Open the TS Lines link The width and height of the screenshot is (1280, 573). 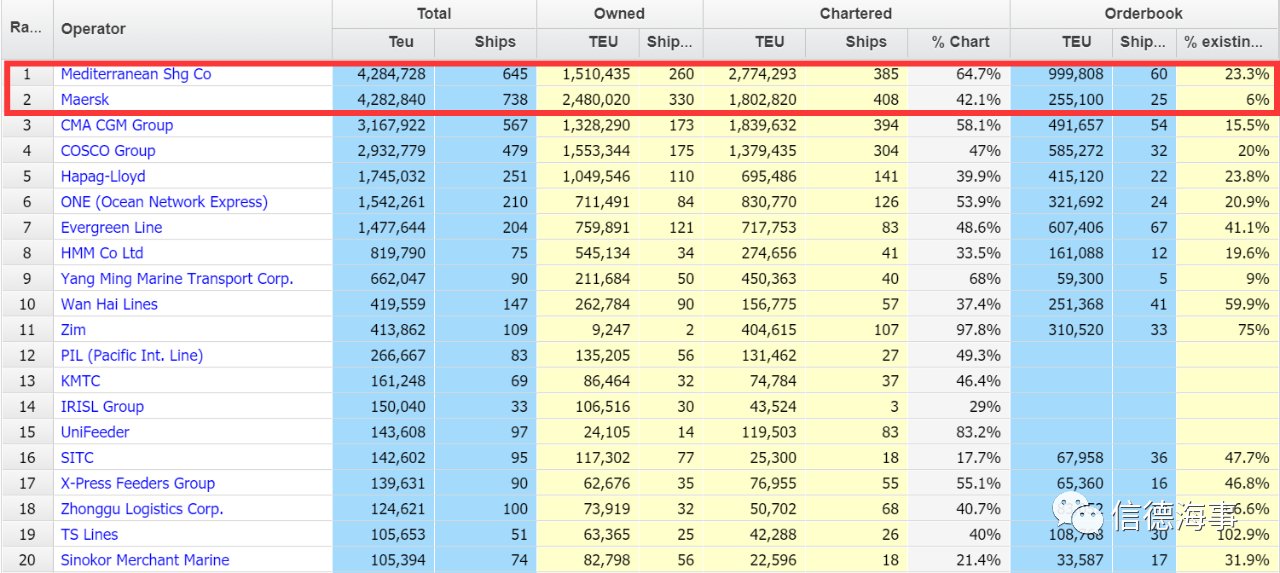click(x=89, y=535)
